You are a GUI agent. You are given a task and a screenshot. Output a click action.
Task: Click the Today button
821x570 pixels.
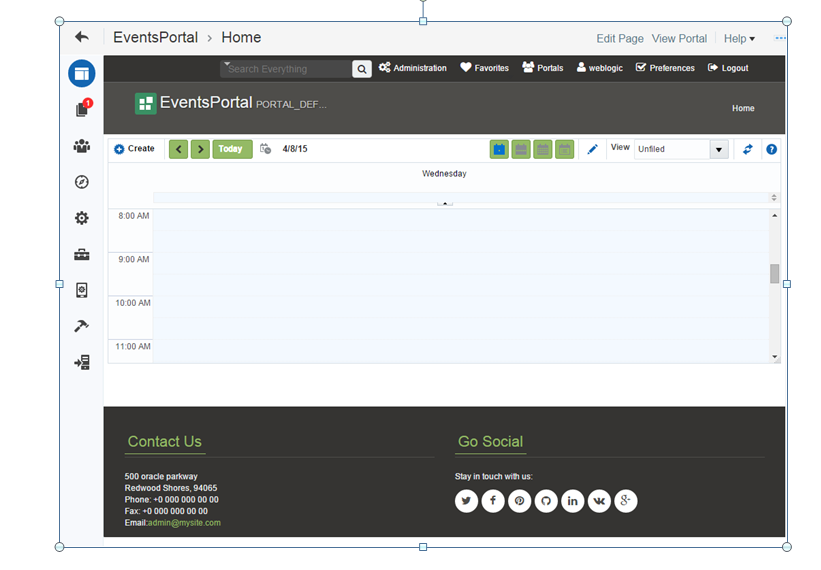(232, 149)
